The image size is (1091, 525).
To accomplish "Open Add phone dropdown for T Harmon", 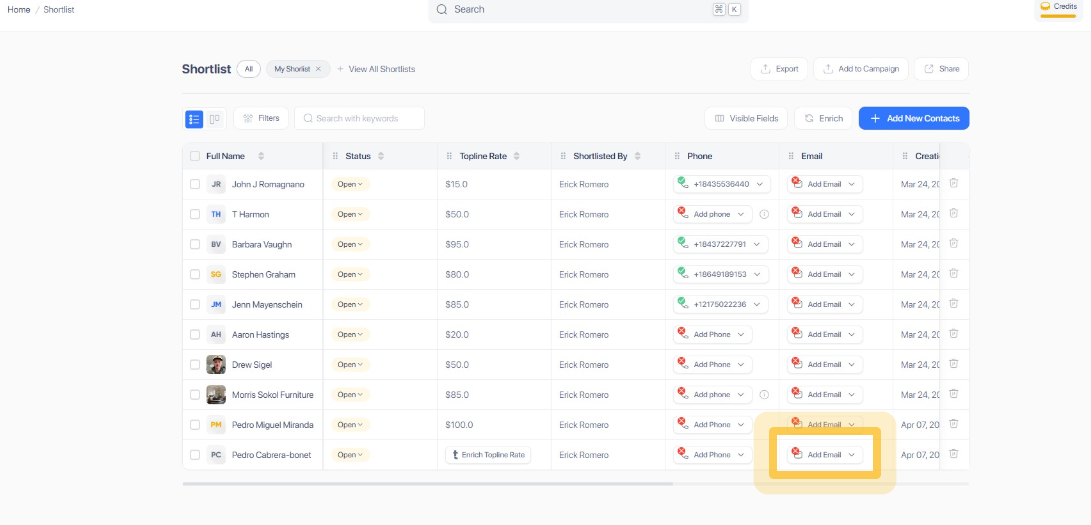I will (x=712, y=214).
